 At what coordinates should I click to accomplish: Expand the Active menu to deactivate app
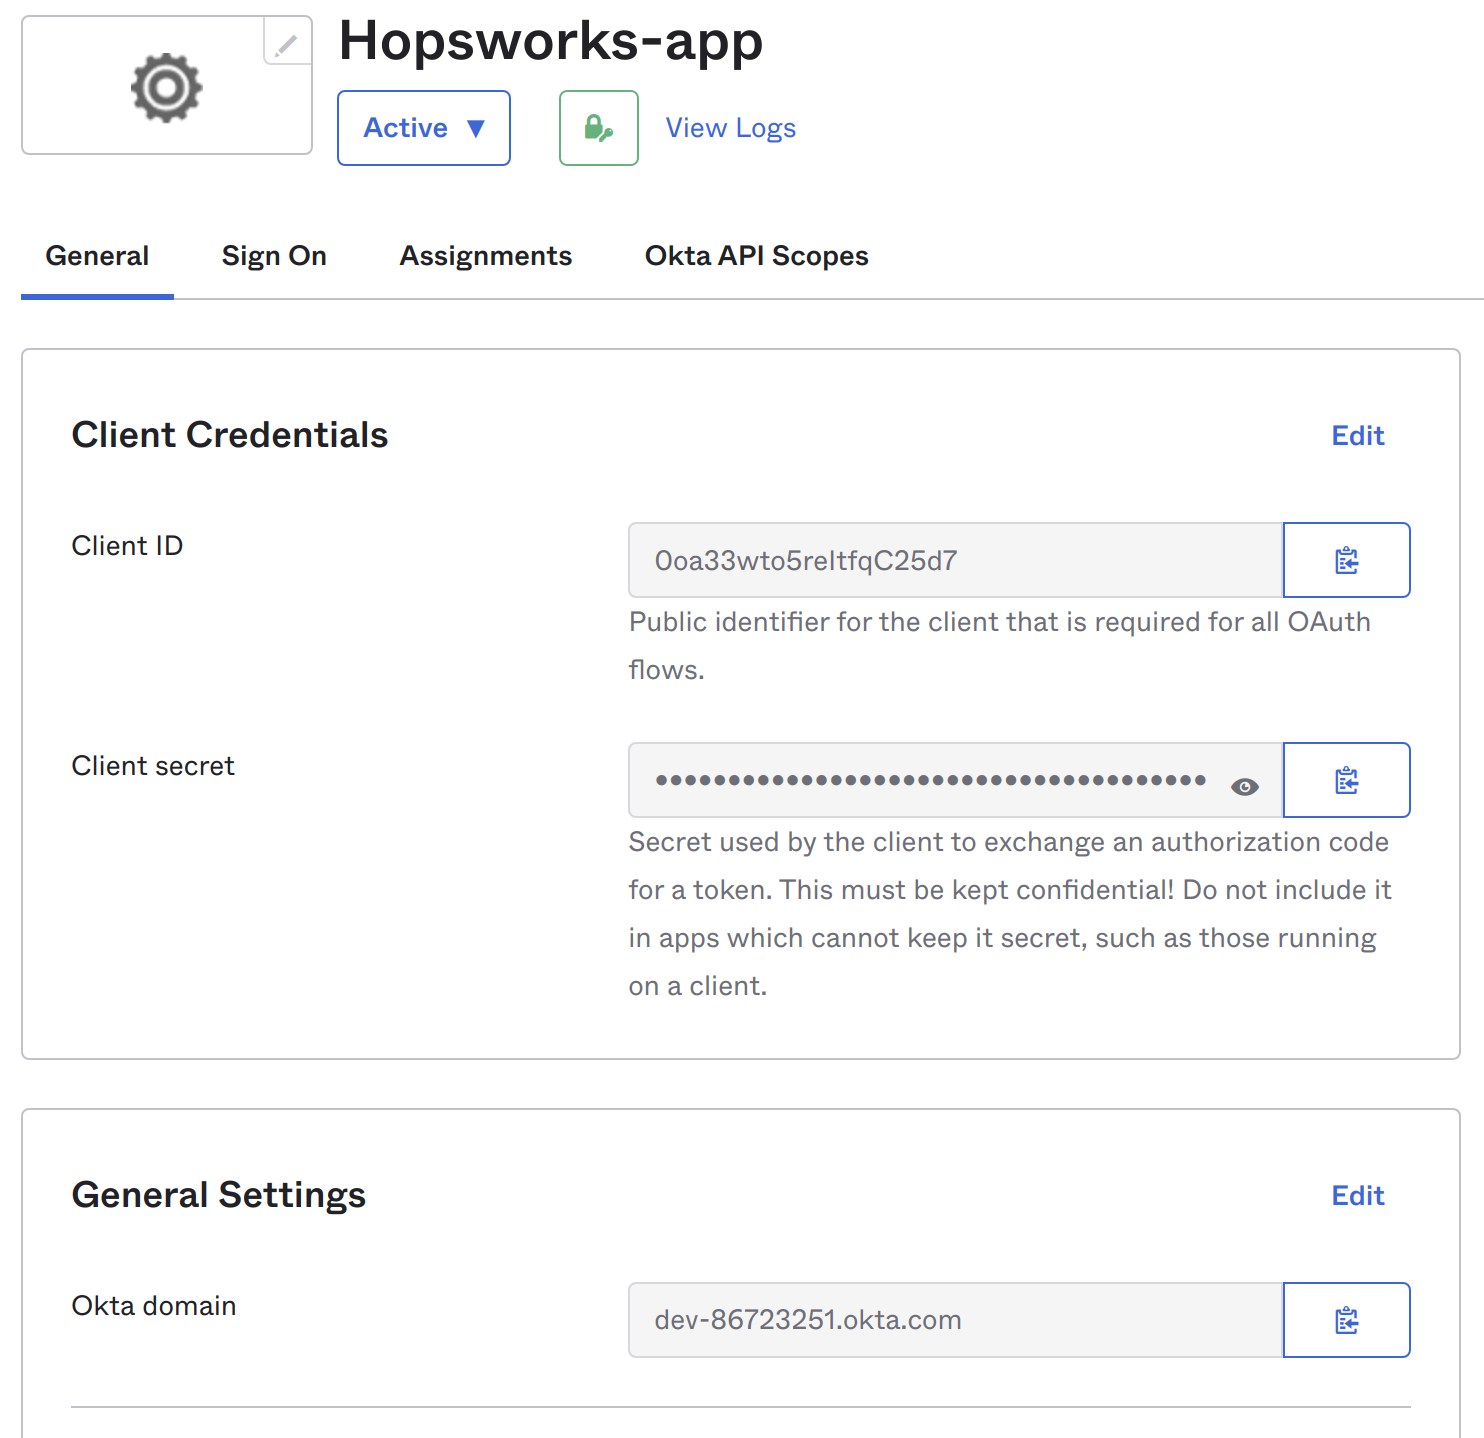423,128
